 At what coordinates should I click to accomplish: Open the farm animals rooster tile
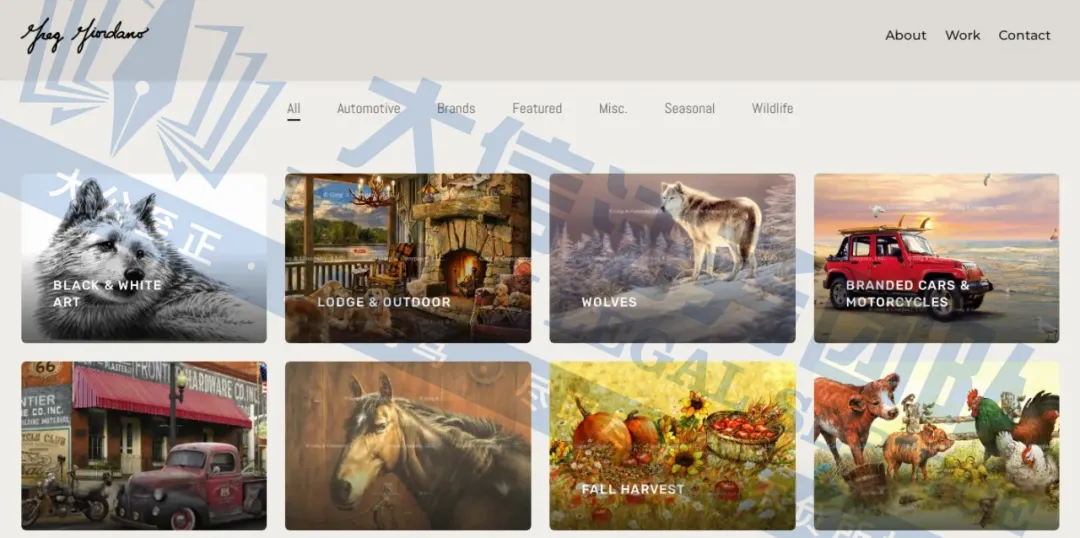pyautogui.click(x=937, y=446)
